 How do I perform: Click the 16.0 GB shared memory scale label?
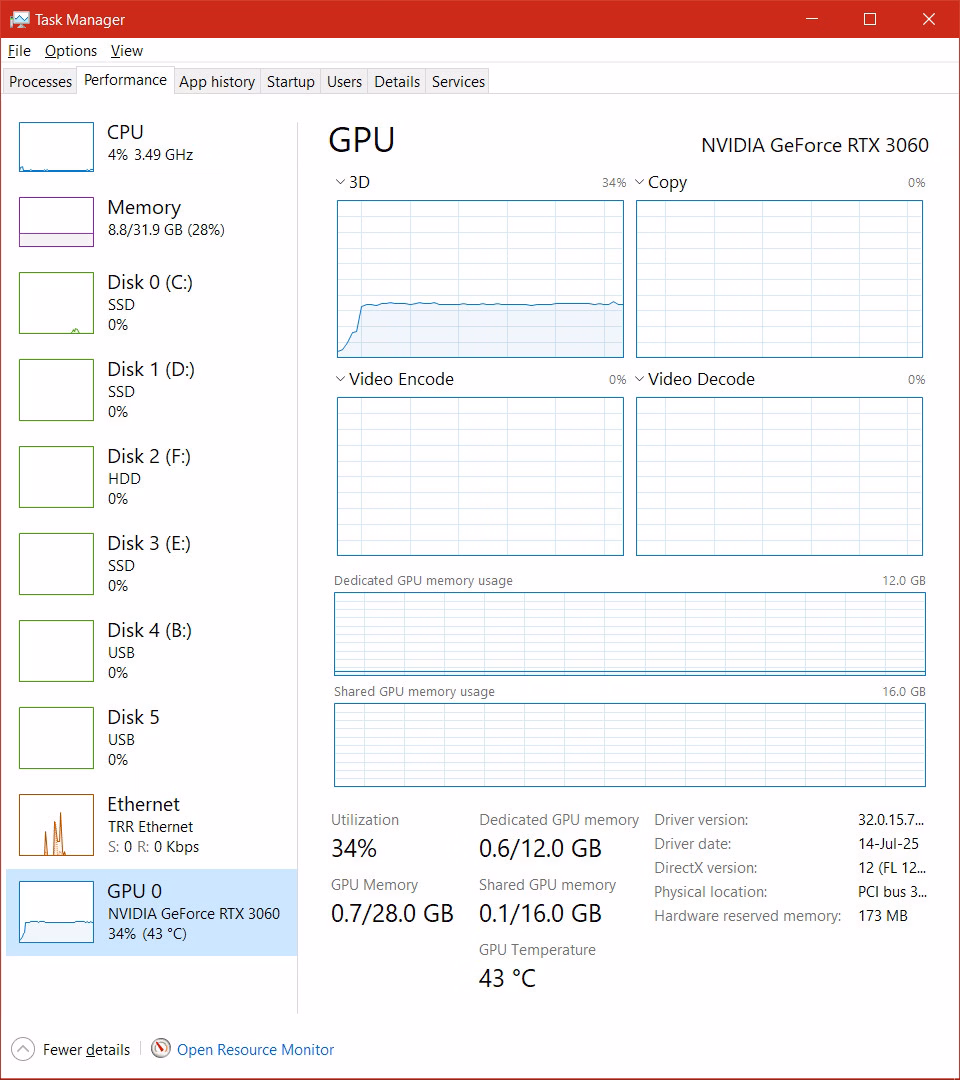click(904, 692)
